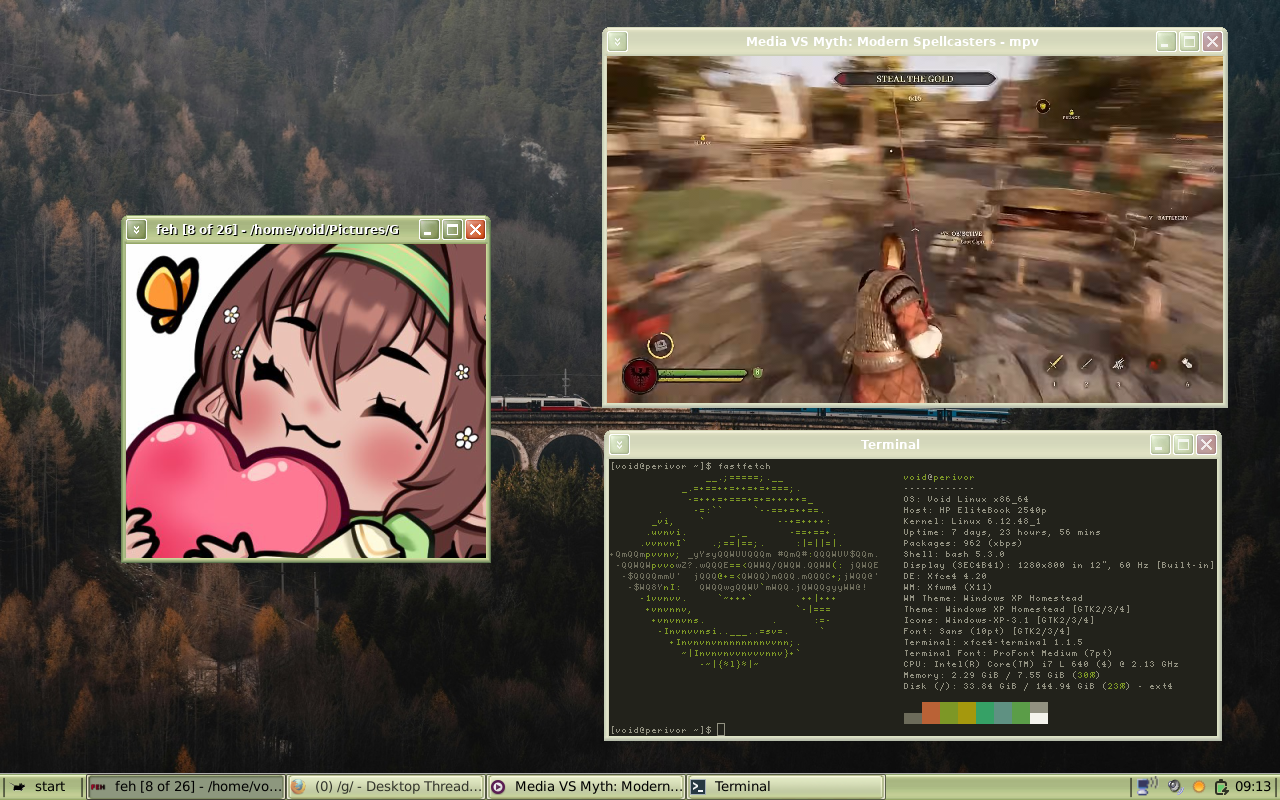Click the 'fastfetch' command in the terminal
The height and width of the screenshot is (800, 1280).
coord(744,467)
